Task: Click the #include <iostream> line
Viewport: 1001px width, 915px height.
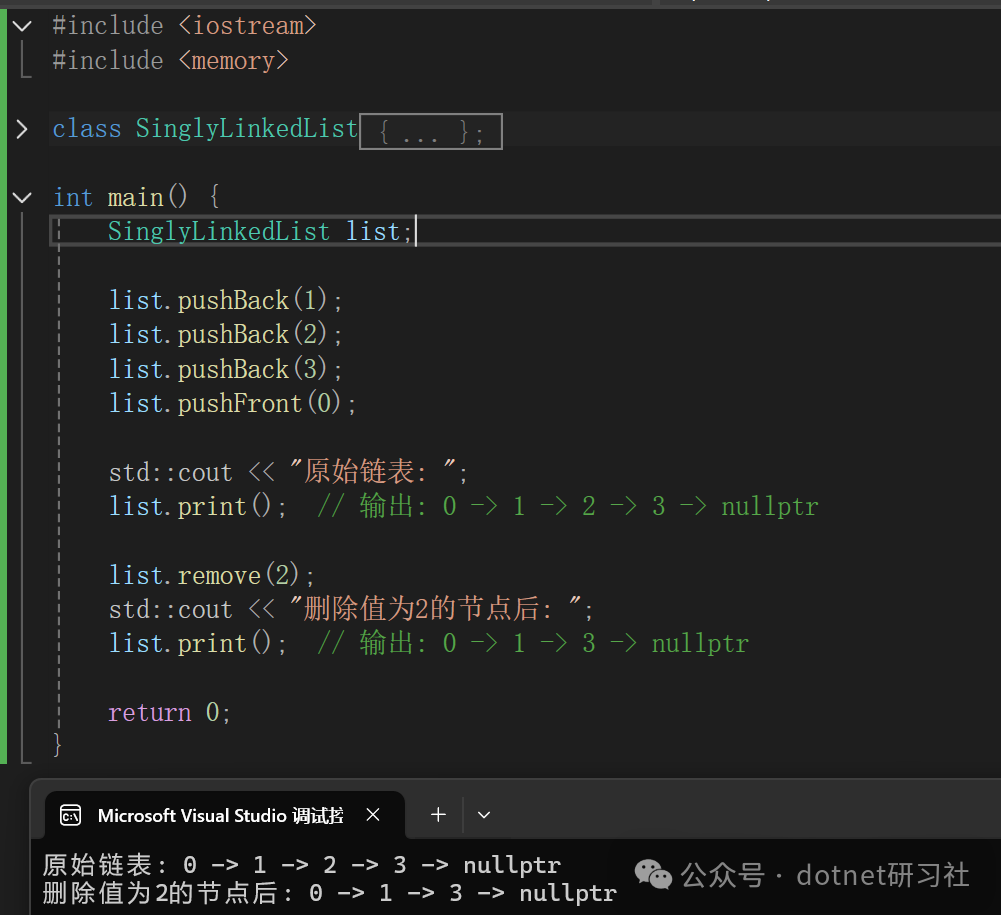Action: [x=184, y=26]
